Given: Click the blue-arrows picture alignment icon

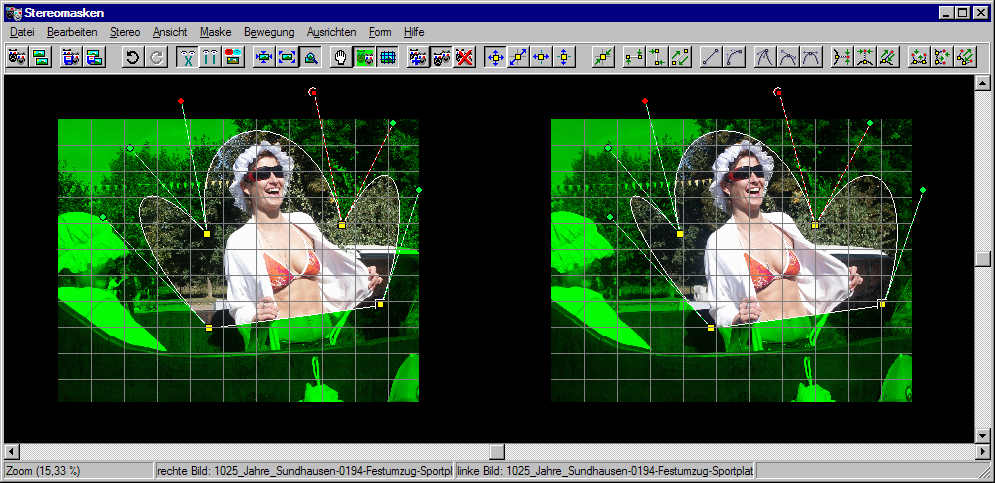Looking at the screenshot, I should pos(263,58).
